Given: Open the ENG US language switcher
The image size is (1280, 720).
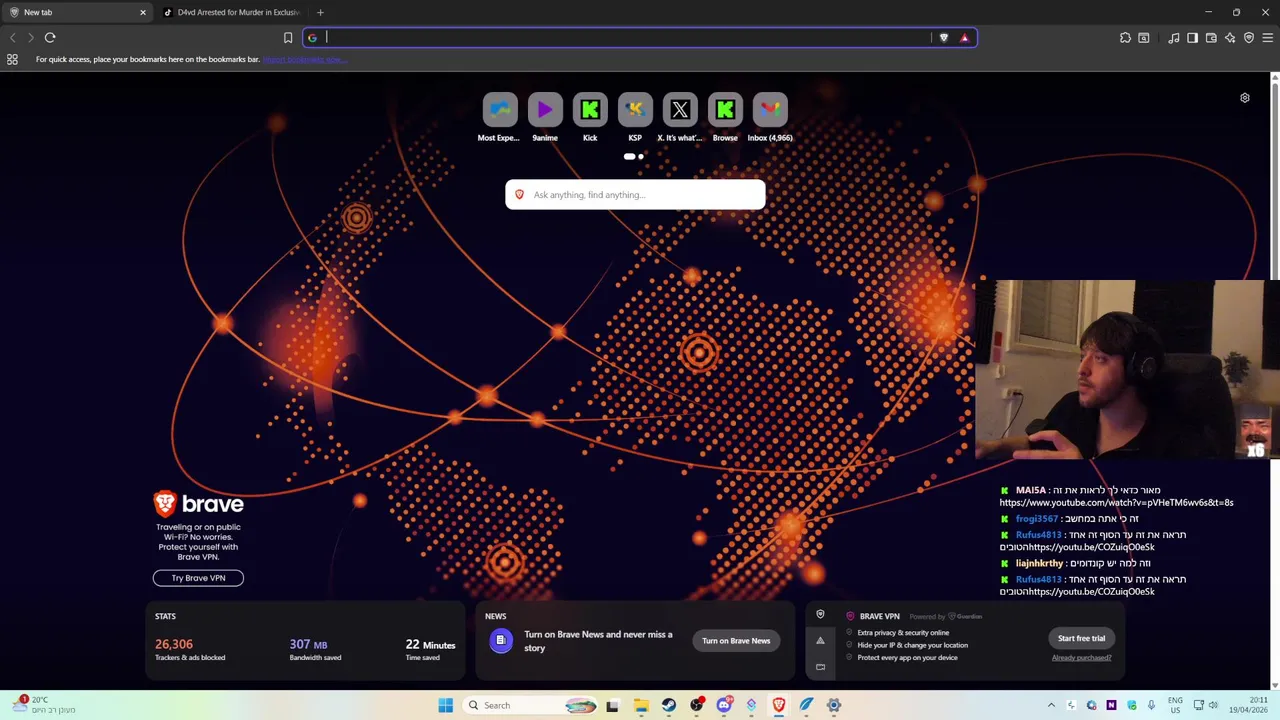Looking at the screenshot, I should pos(1175,705).
